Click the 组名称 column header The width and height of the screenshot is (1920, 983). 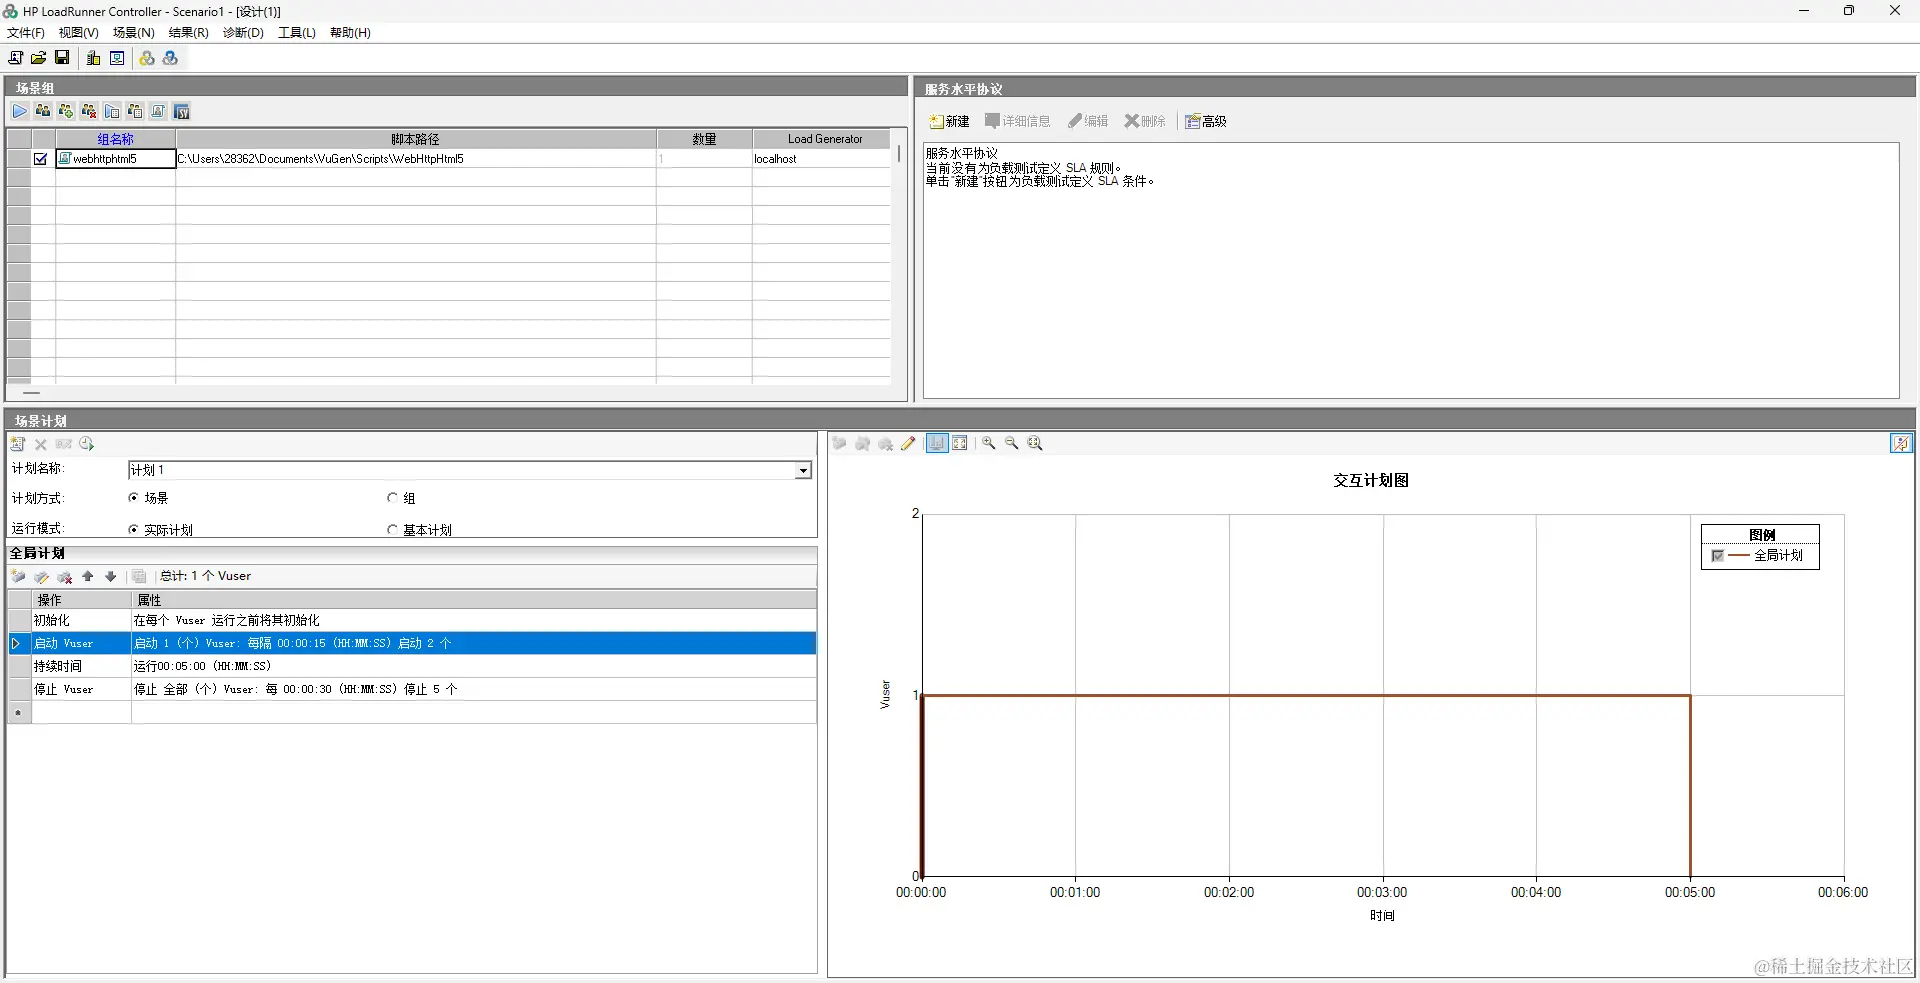pyautogui.click(x=116, y=139)
